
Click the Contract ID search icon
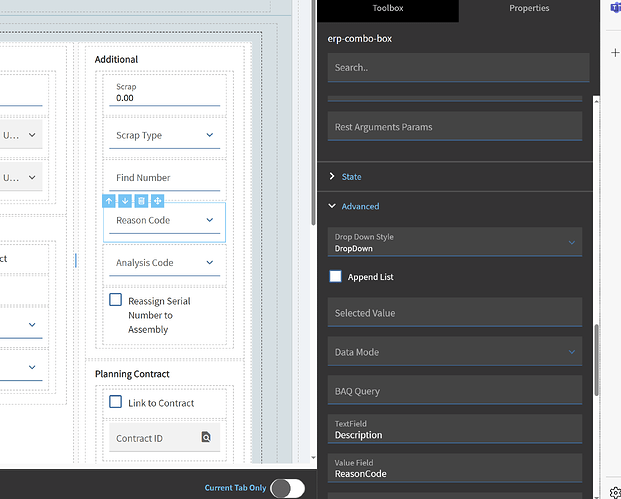[206, 437]
